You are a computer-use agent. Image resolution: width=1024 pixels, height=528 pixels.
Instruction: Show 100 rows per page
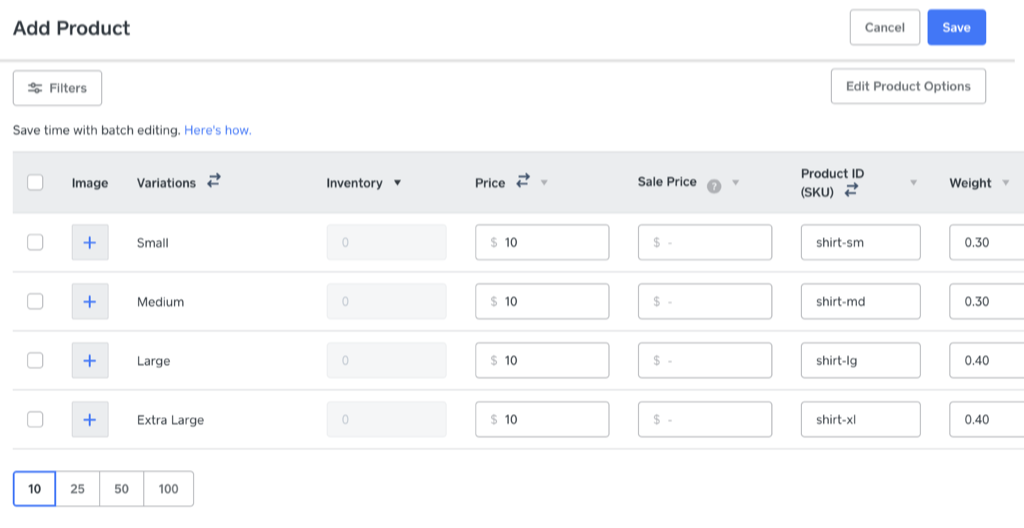point(168,489)
